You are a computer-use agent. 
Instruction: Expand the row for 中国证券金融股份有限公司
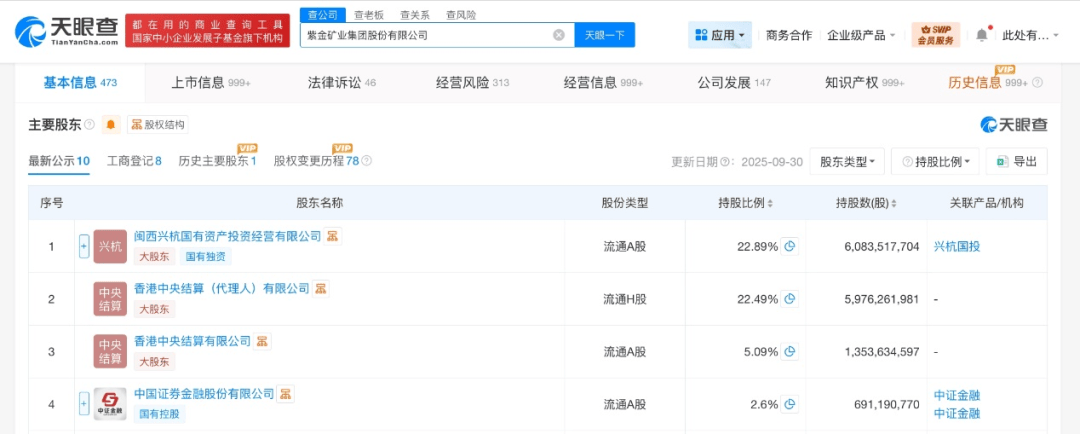click(84, 404)
